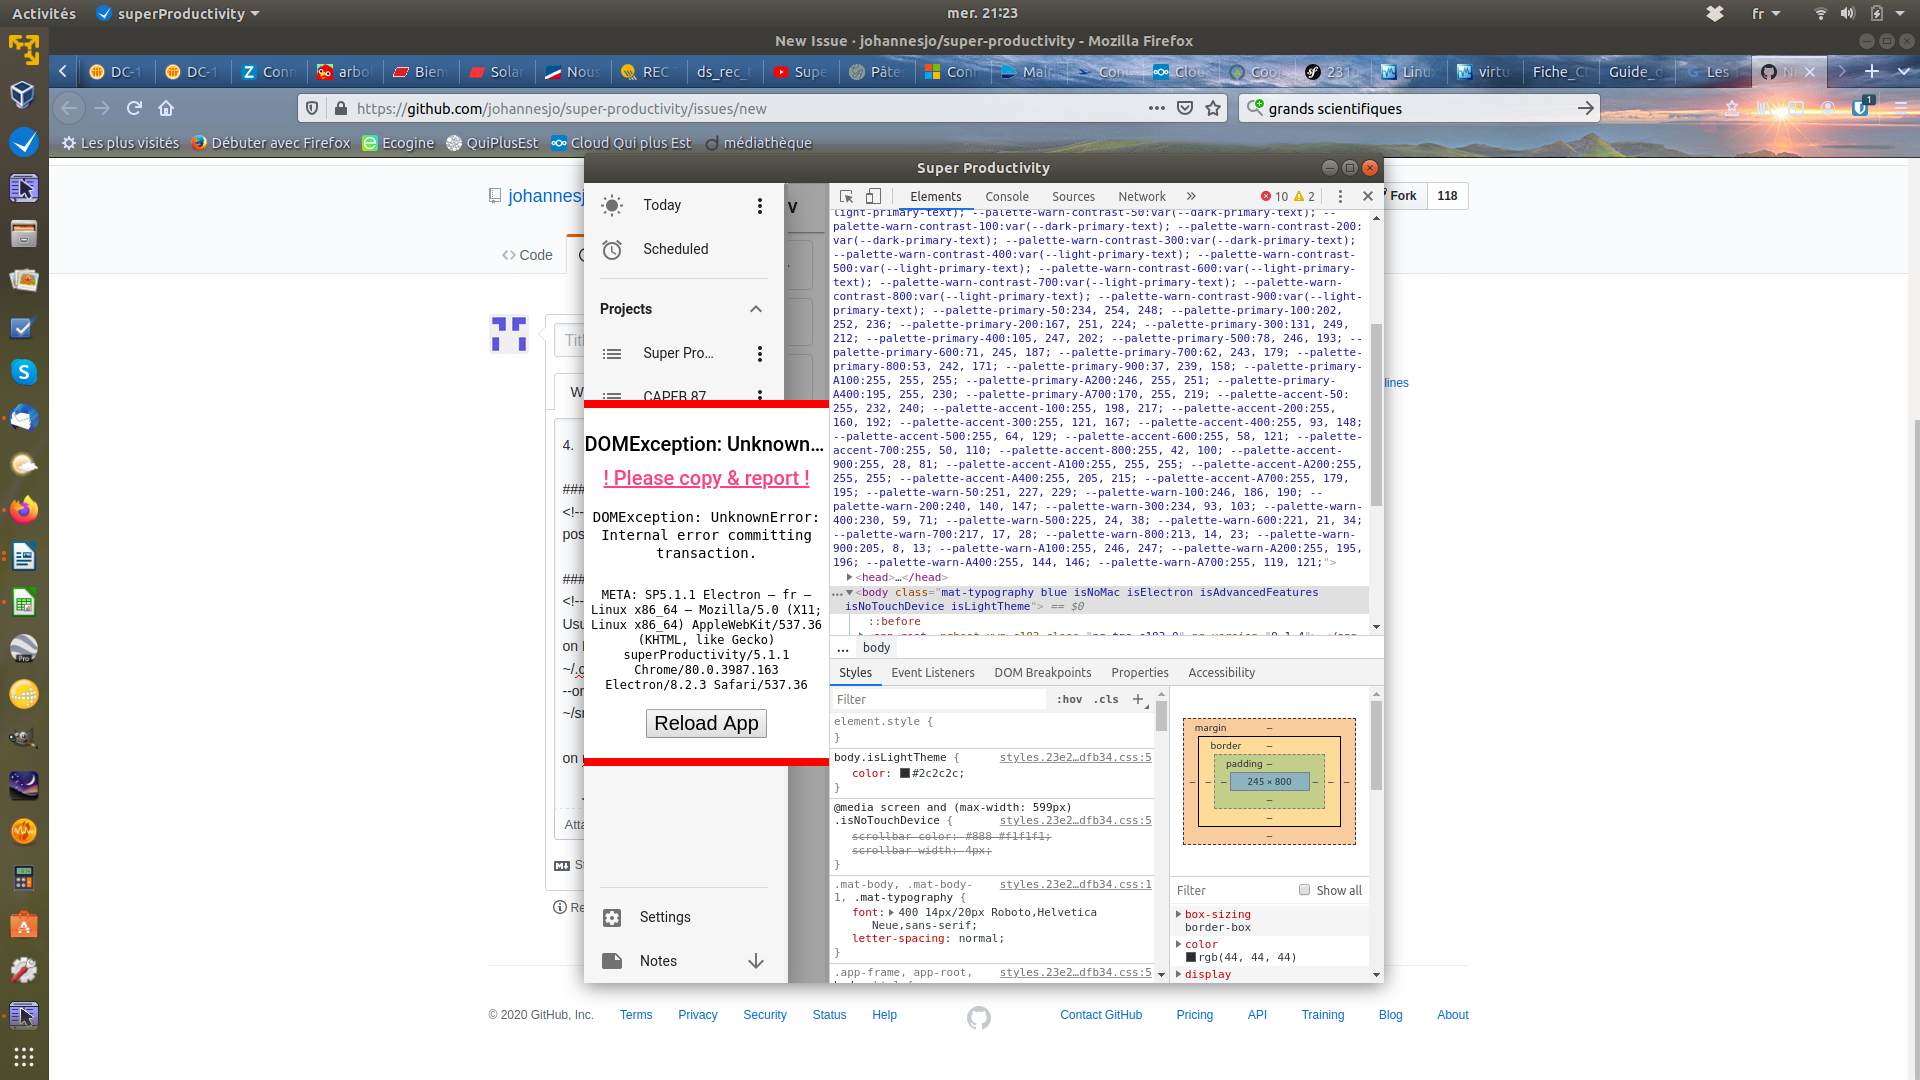This screenshot has width=1920, height=1080.
Task: Open the Notes panel icon
Action: pos(611,961)
